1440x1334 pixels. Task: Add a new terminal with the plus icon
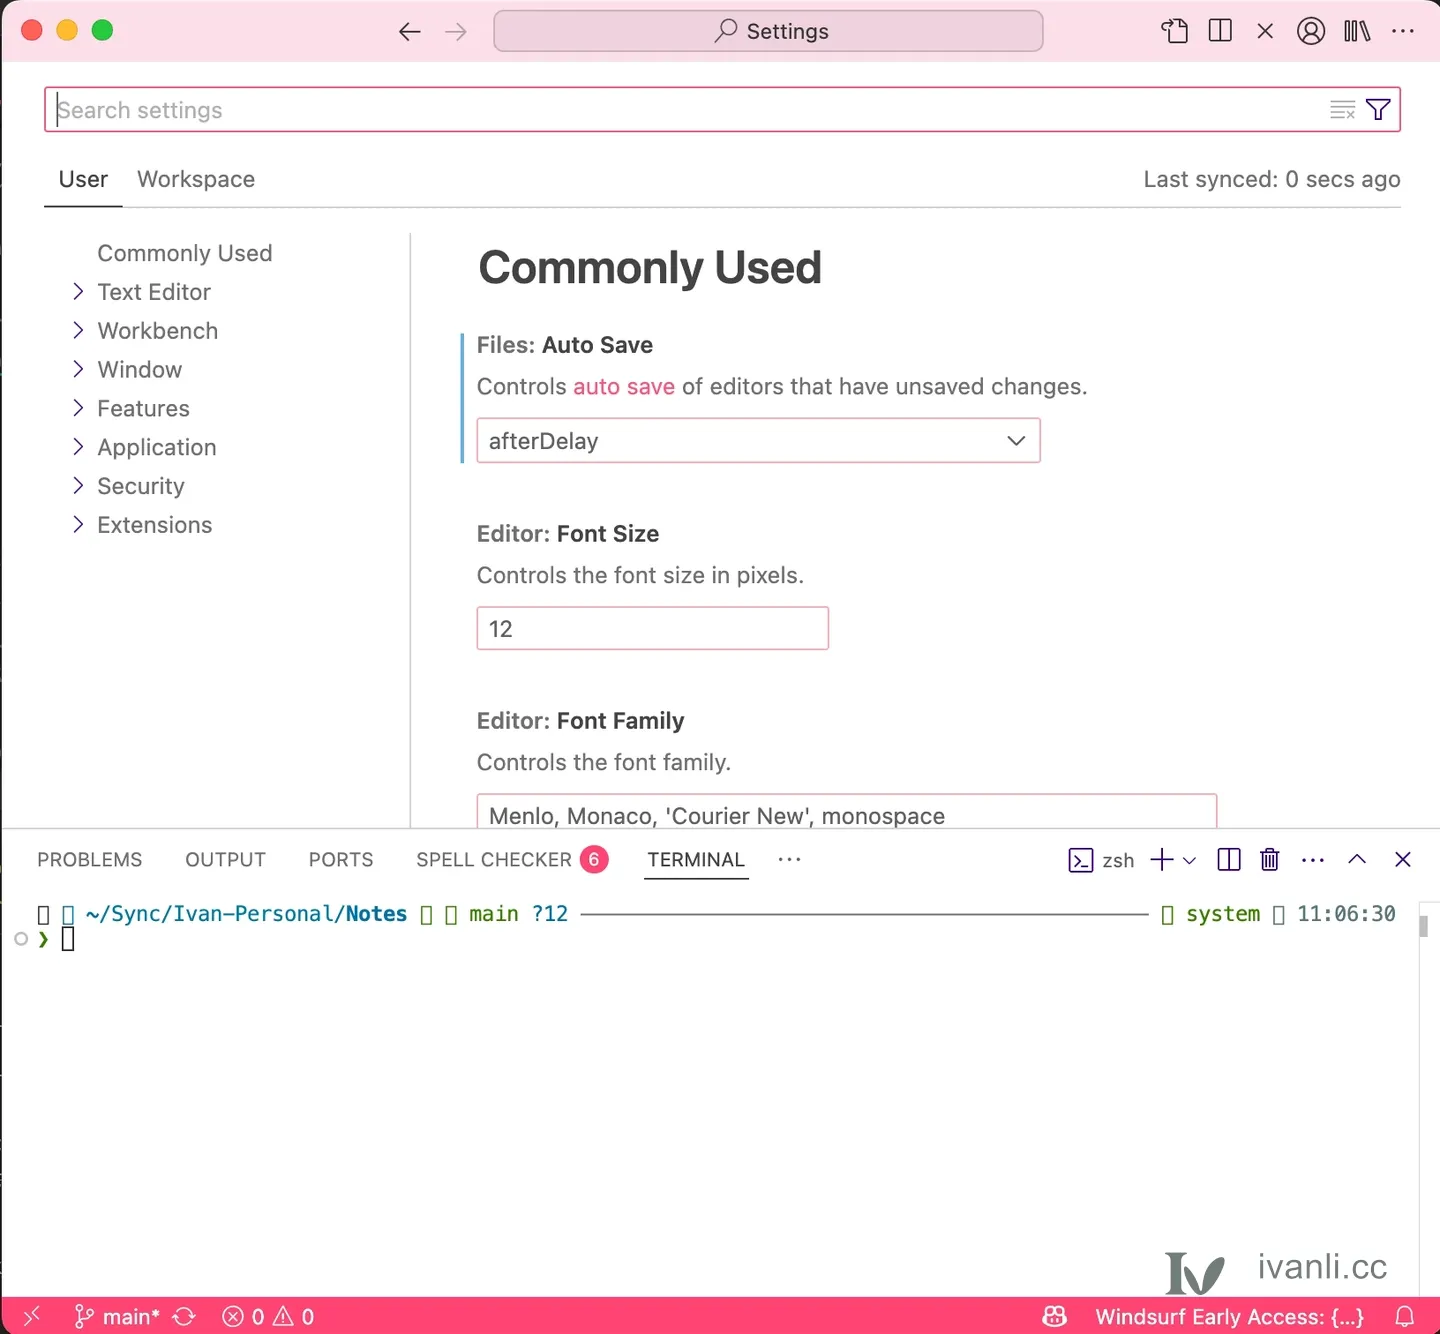point(1162,860)
